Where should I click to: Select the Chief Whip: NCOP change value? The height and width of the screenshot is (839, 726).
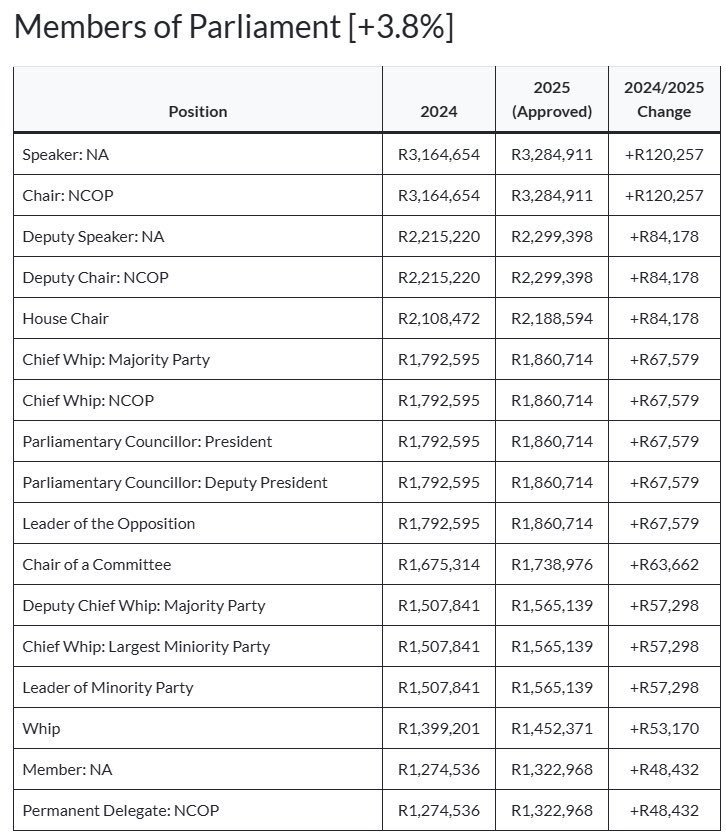pyautogui.click(x=664, y=400)
